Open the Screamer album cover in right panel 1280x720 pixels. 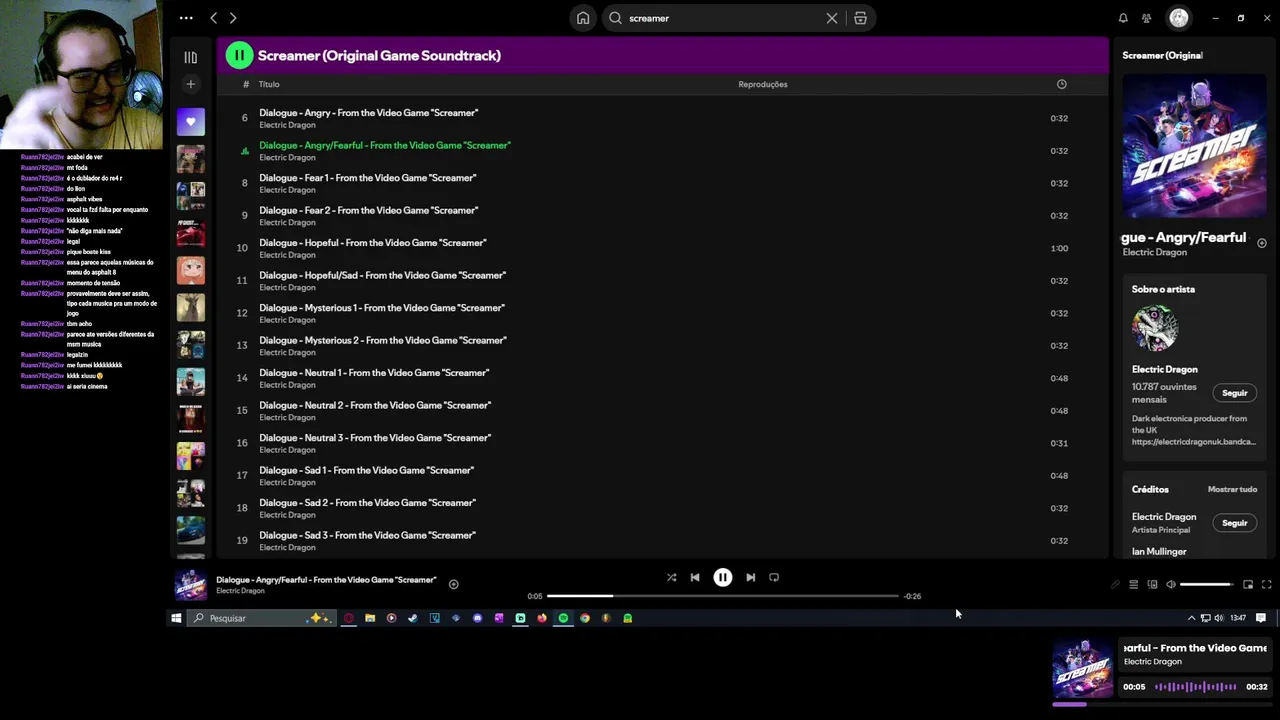[1194, 146]
